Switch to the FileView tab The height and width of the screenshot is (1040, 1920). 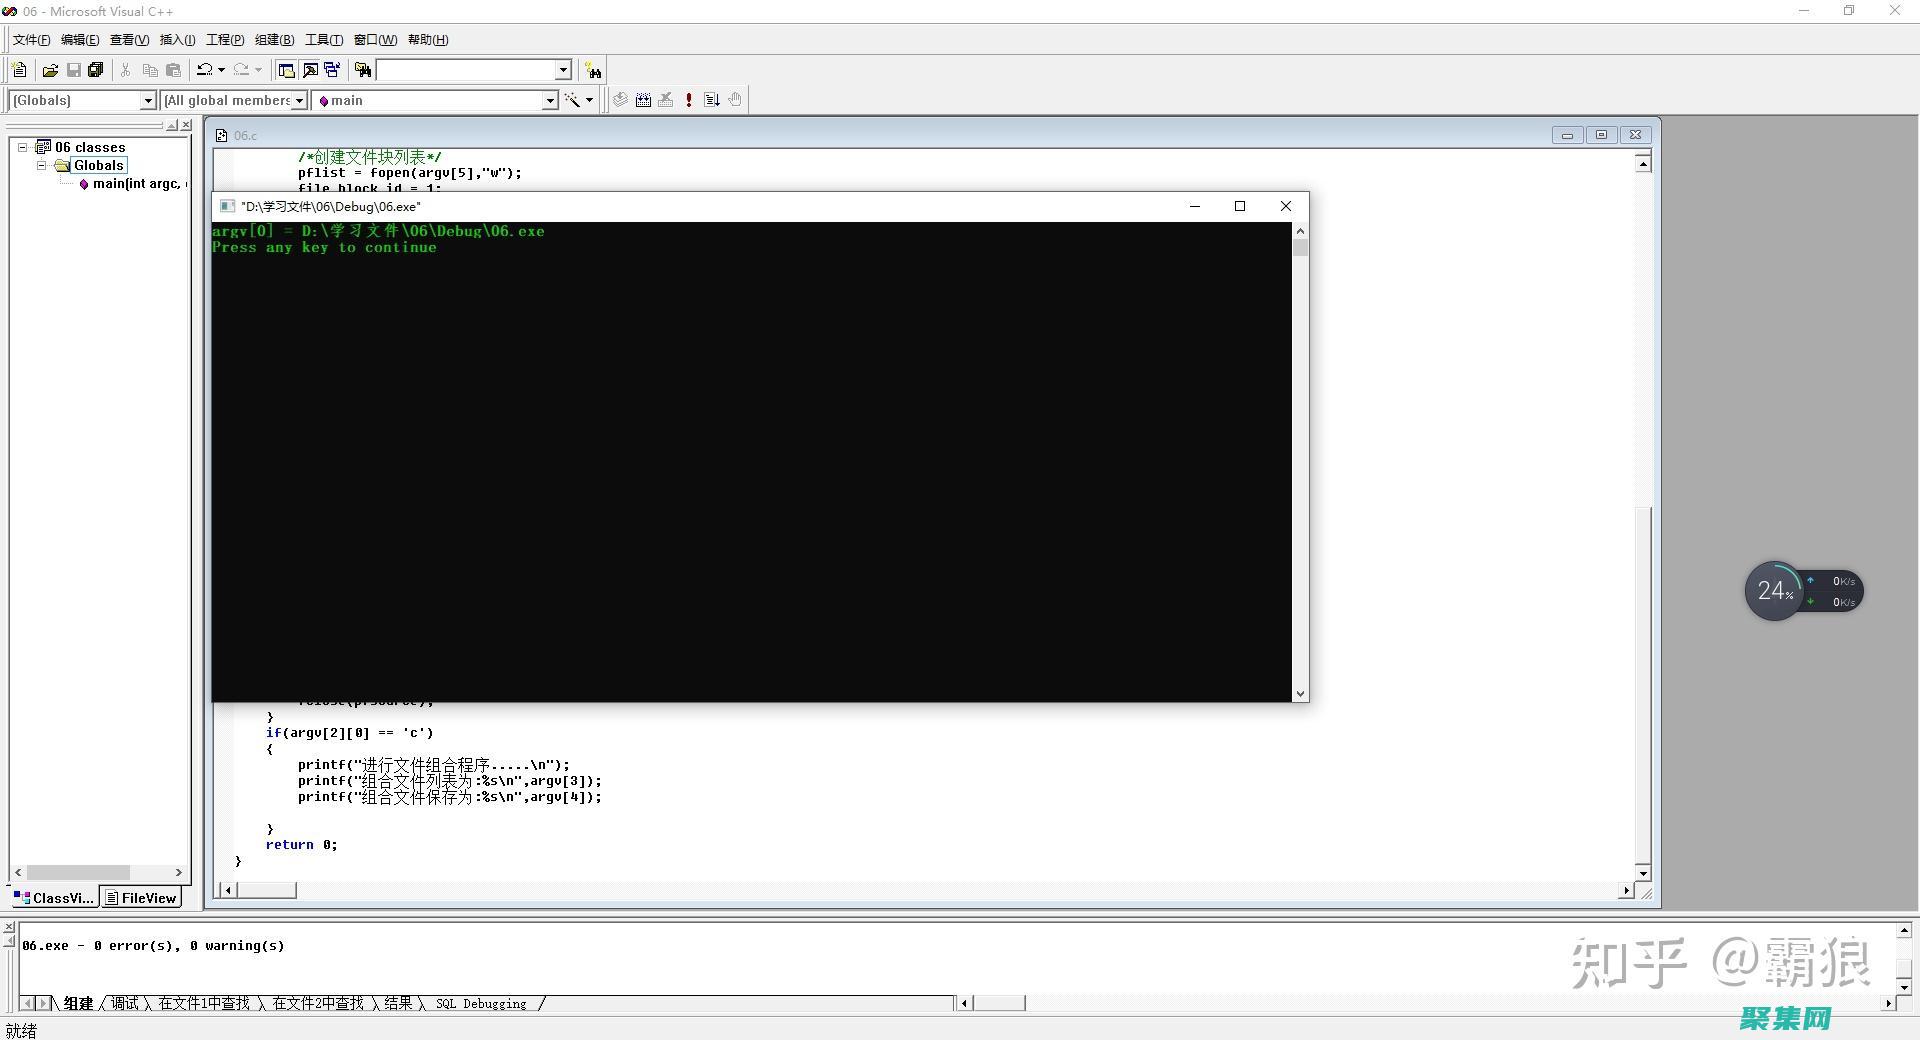click(141, 898)
